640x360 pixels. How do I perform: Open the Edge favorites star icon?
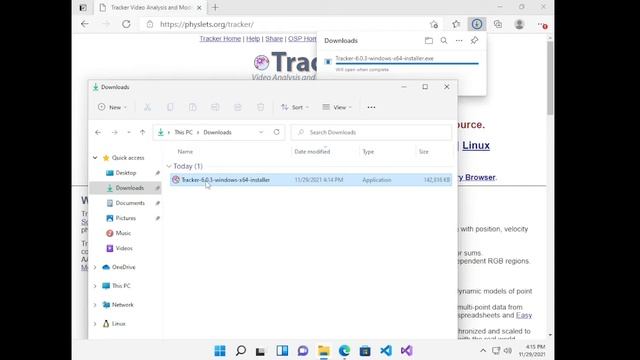click(456, 24)
